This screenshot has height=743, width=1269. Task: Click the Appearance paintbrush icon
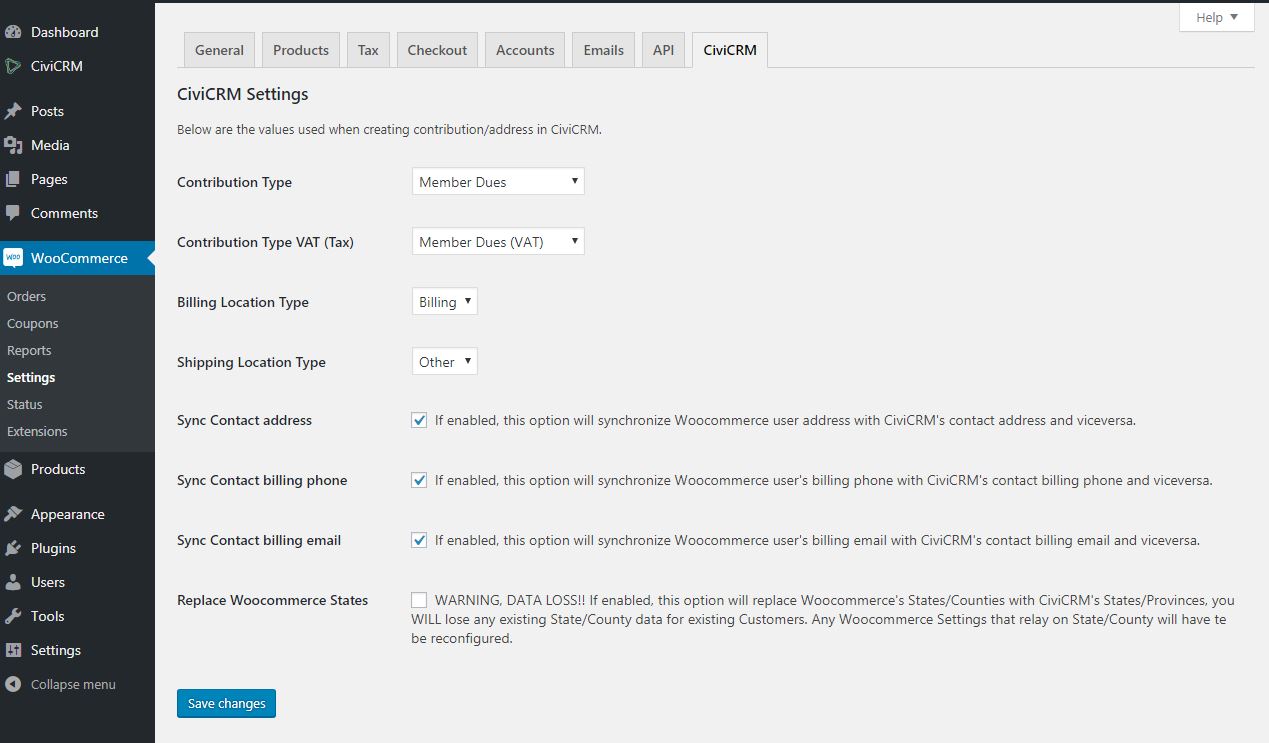13,514
